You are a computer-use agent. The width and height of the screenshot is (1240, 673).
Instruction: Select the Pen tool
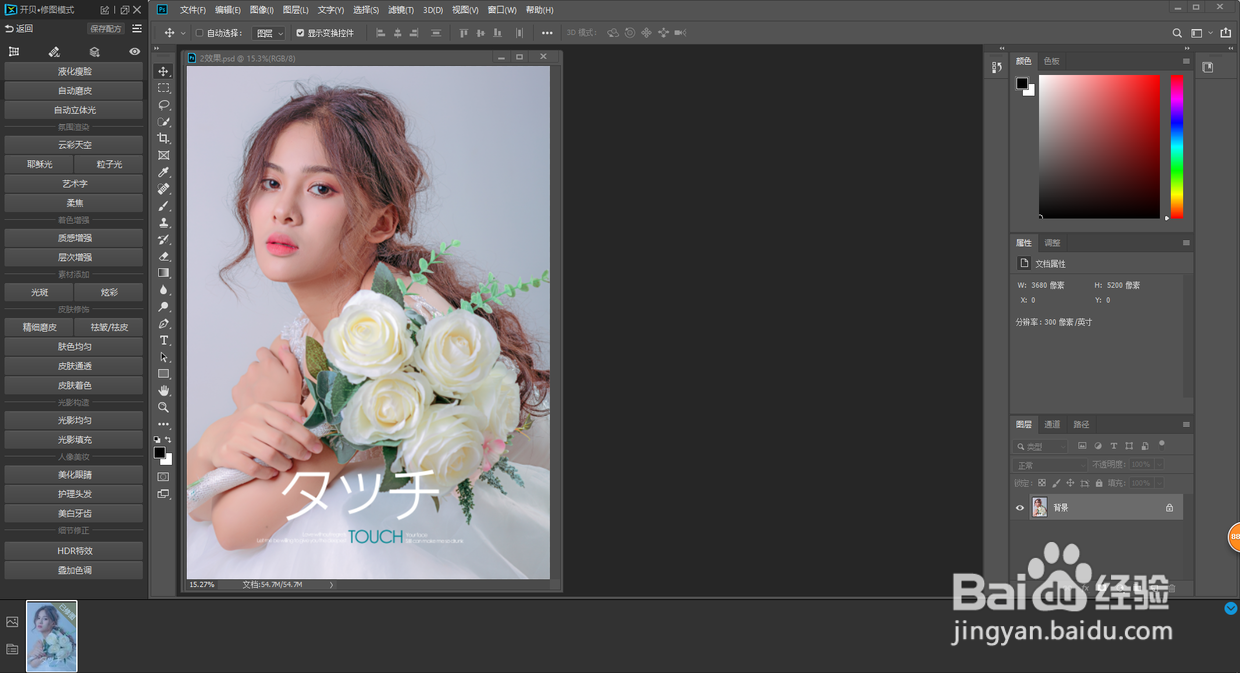click(164, 324)
